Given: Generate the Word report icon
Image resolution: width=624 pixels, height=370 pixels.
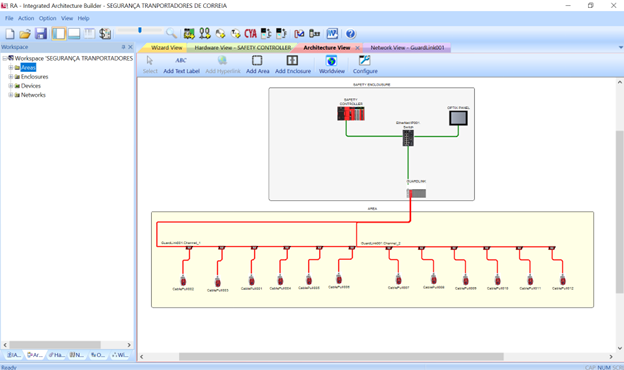Looking at the screenshot, I should [332, 34].
